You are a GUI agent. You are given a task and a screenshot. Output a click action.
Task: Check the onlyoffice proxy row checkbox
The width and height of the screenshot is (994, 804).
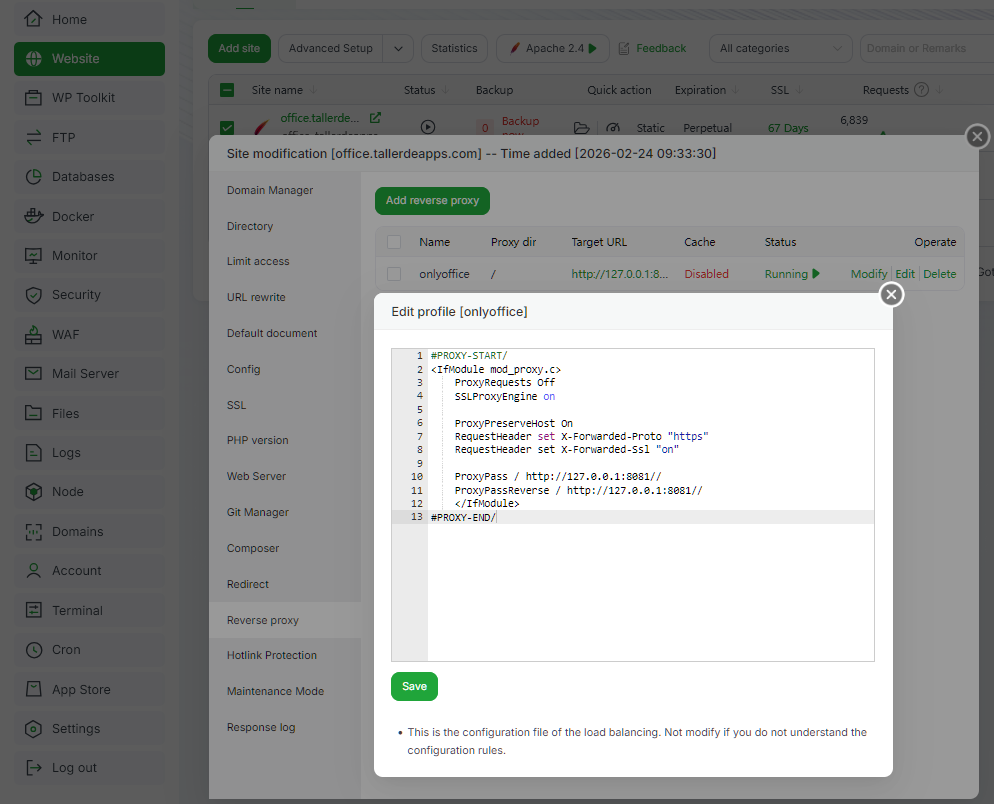[393, 273]
